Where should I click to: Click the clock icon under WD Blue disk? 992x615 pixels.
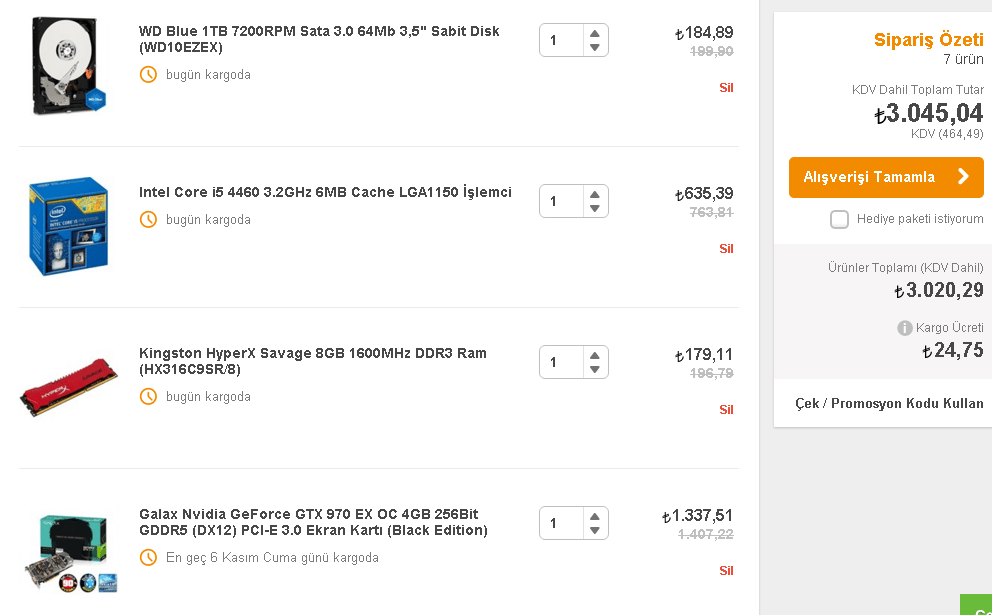click(x=148, y=75)
